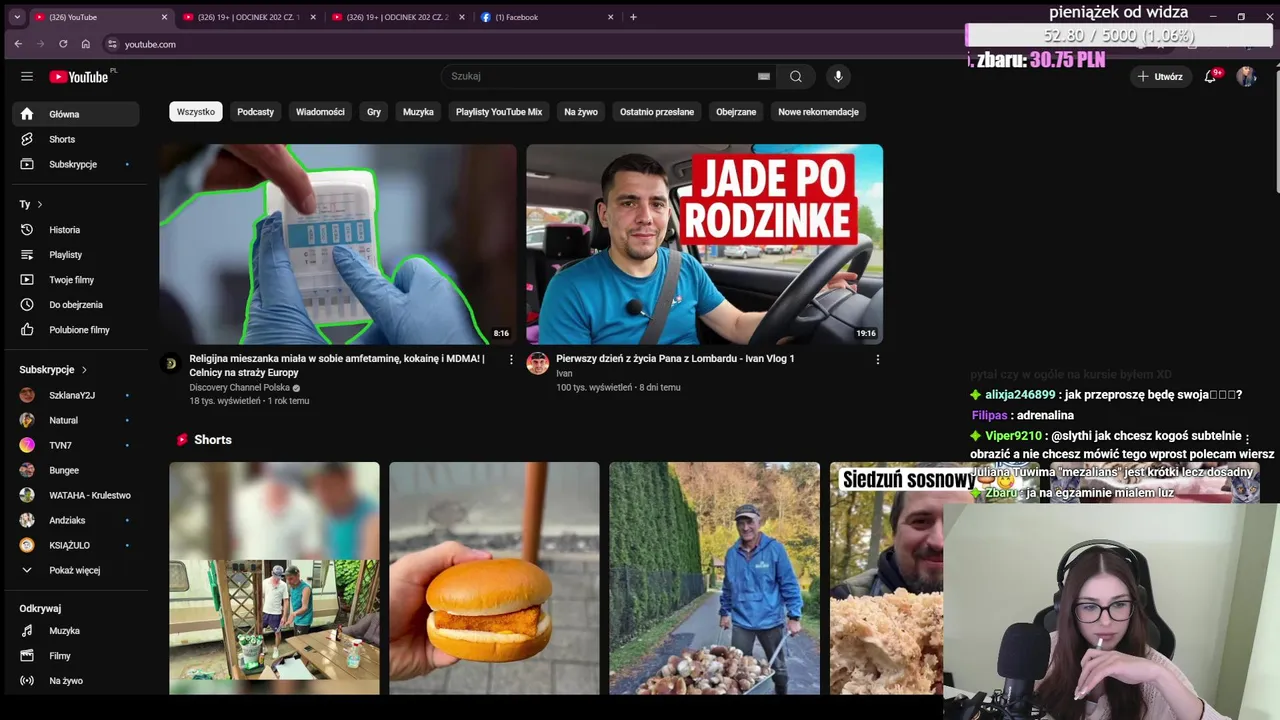The height and width of the screenshot is (720, 1280).
Task: Open the YouTube hamburger guide menu
Action: tap(27, 76)
